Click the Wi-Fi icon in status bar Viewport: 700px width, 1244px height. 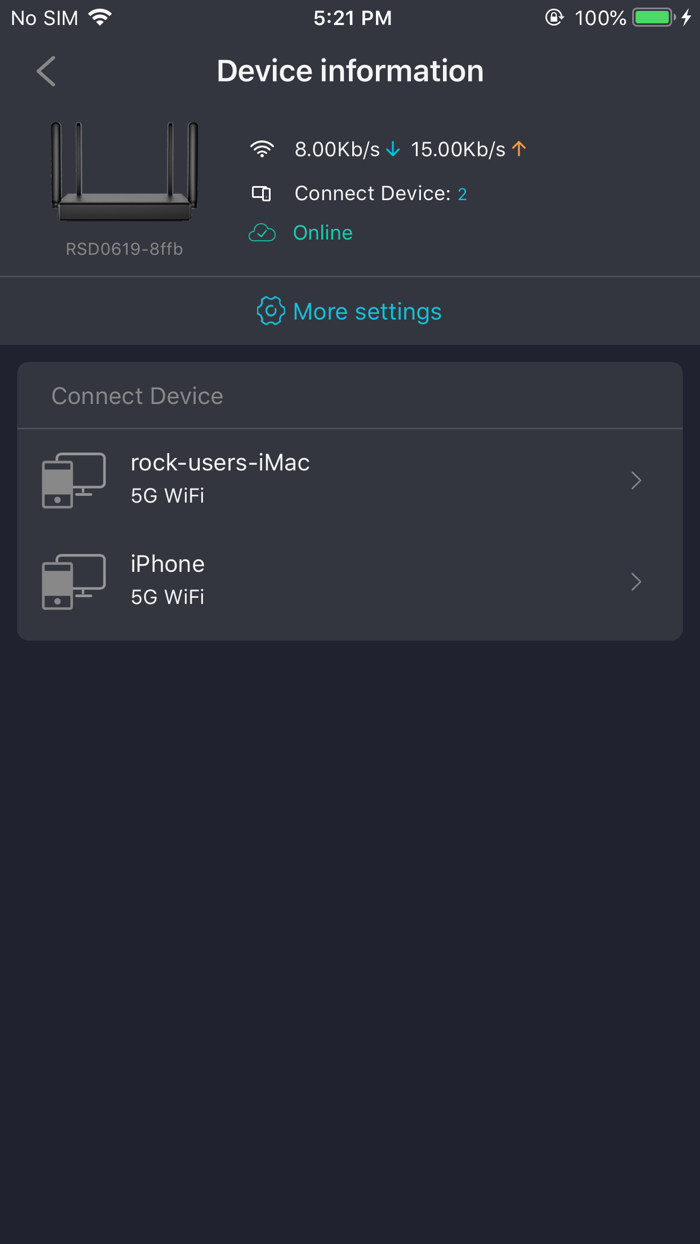pos(100,16)
